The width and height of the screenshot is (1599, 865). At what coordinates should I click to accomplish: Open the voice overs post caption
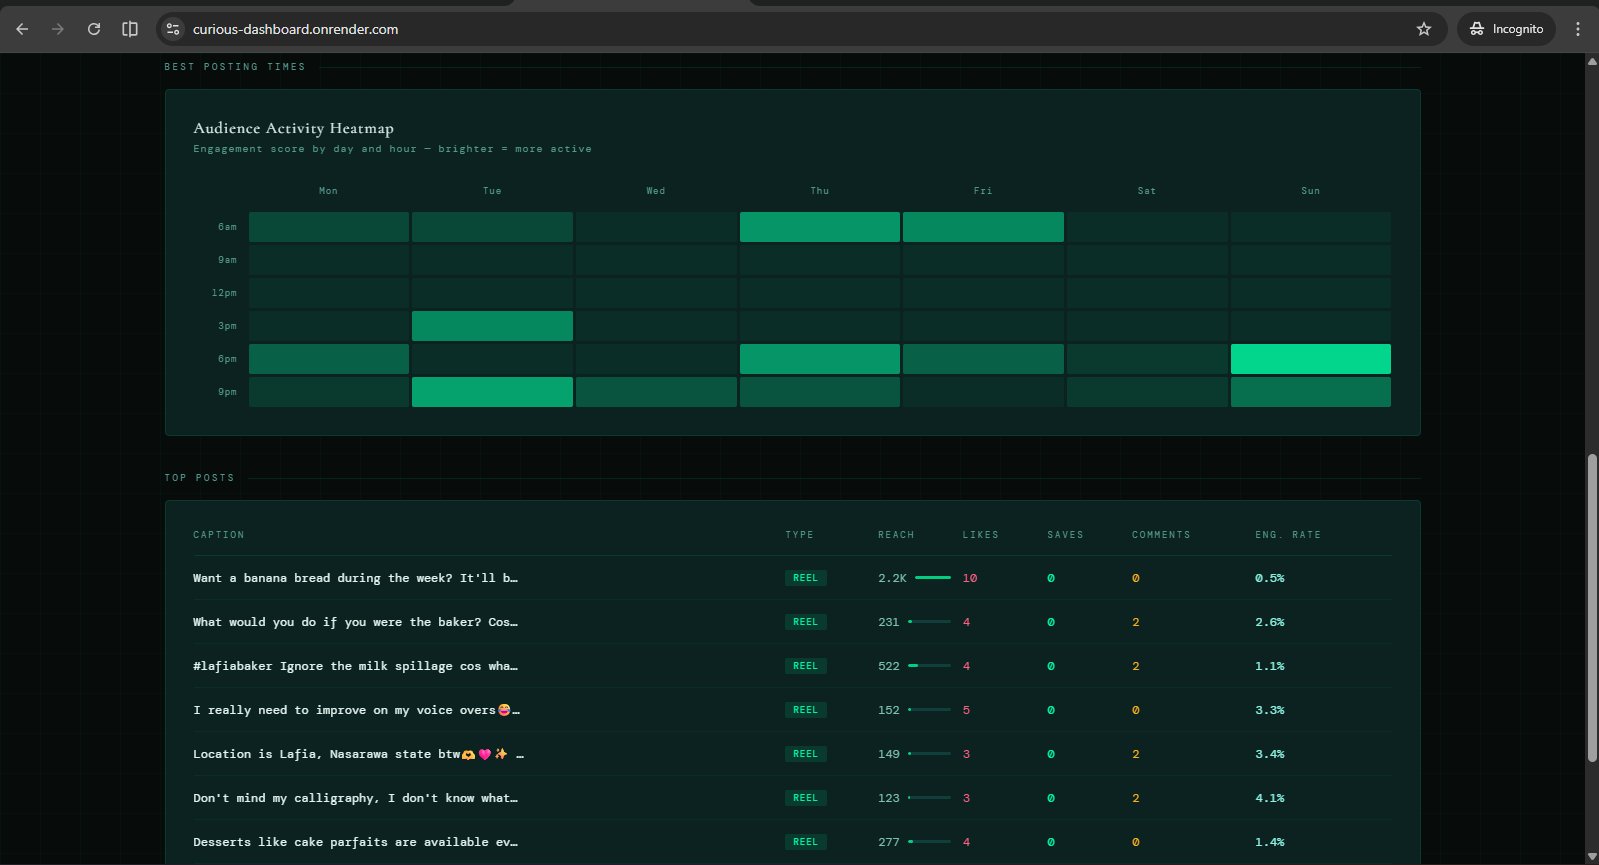356,710
